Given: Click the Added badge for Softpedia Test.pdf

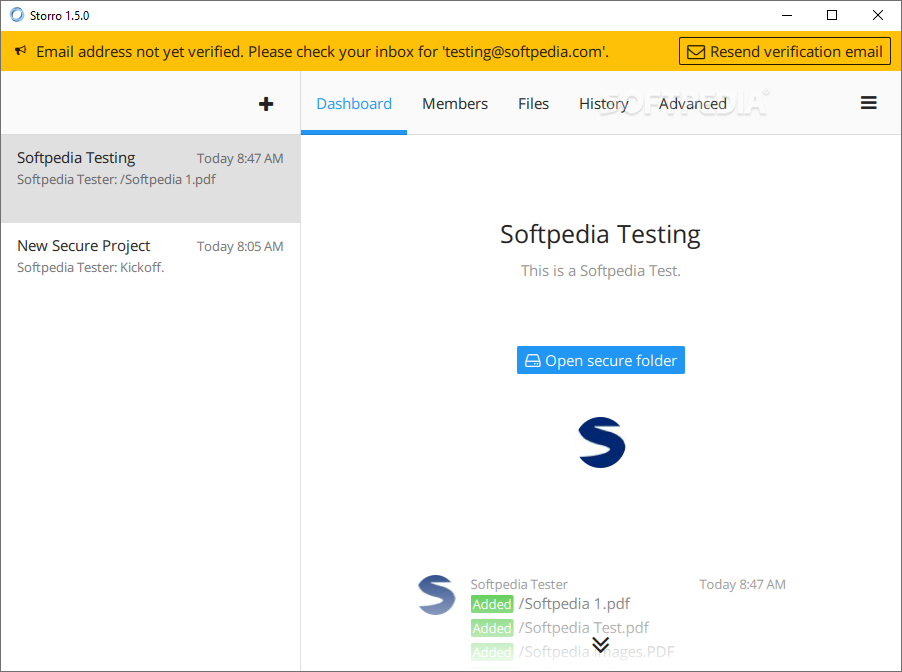Looking at the screenshot, I should pos(492,628).
